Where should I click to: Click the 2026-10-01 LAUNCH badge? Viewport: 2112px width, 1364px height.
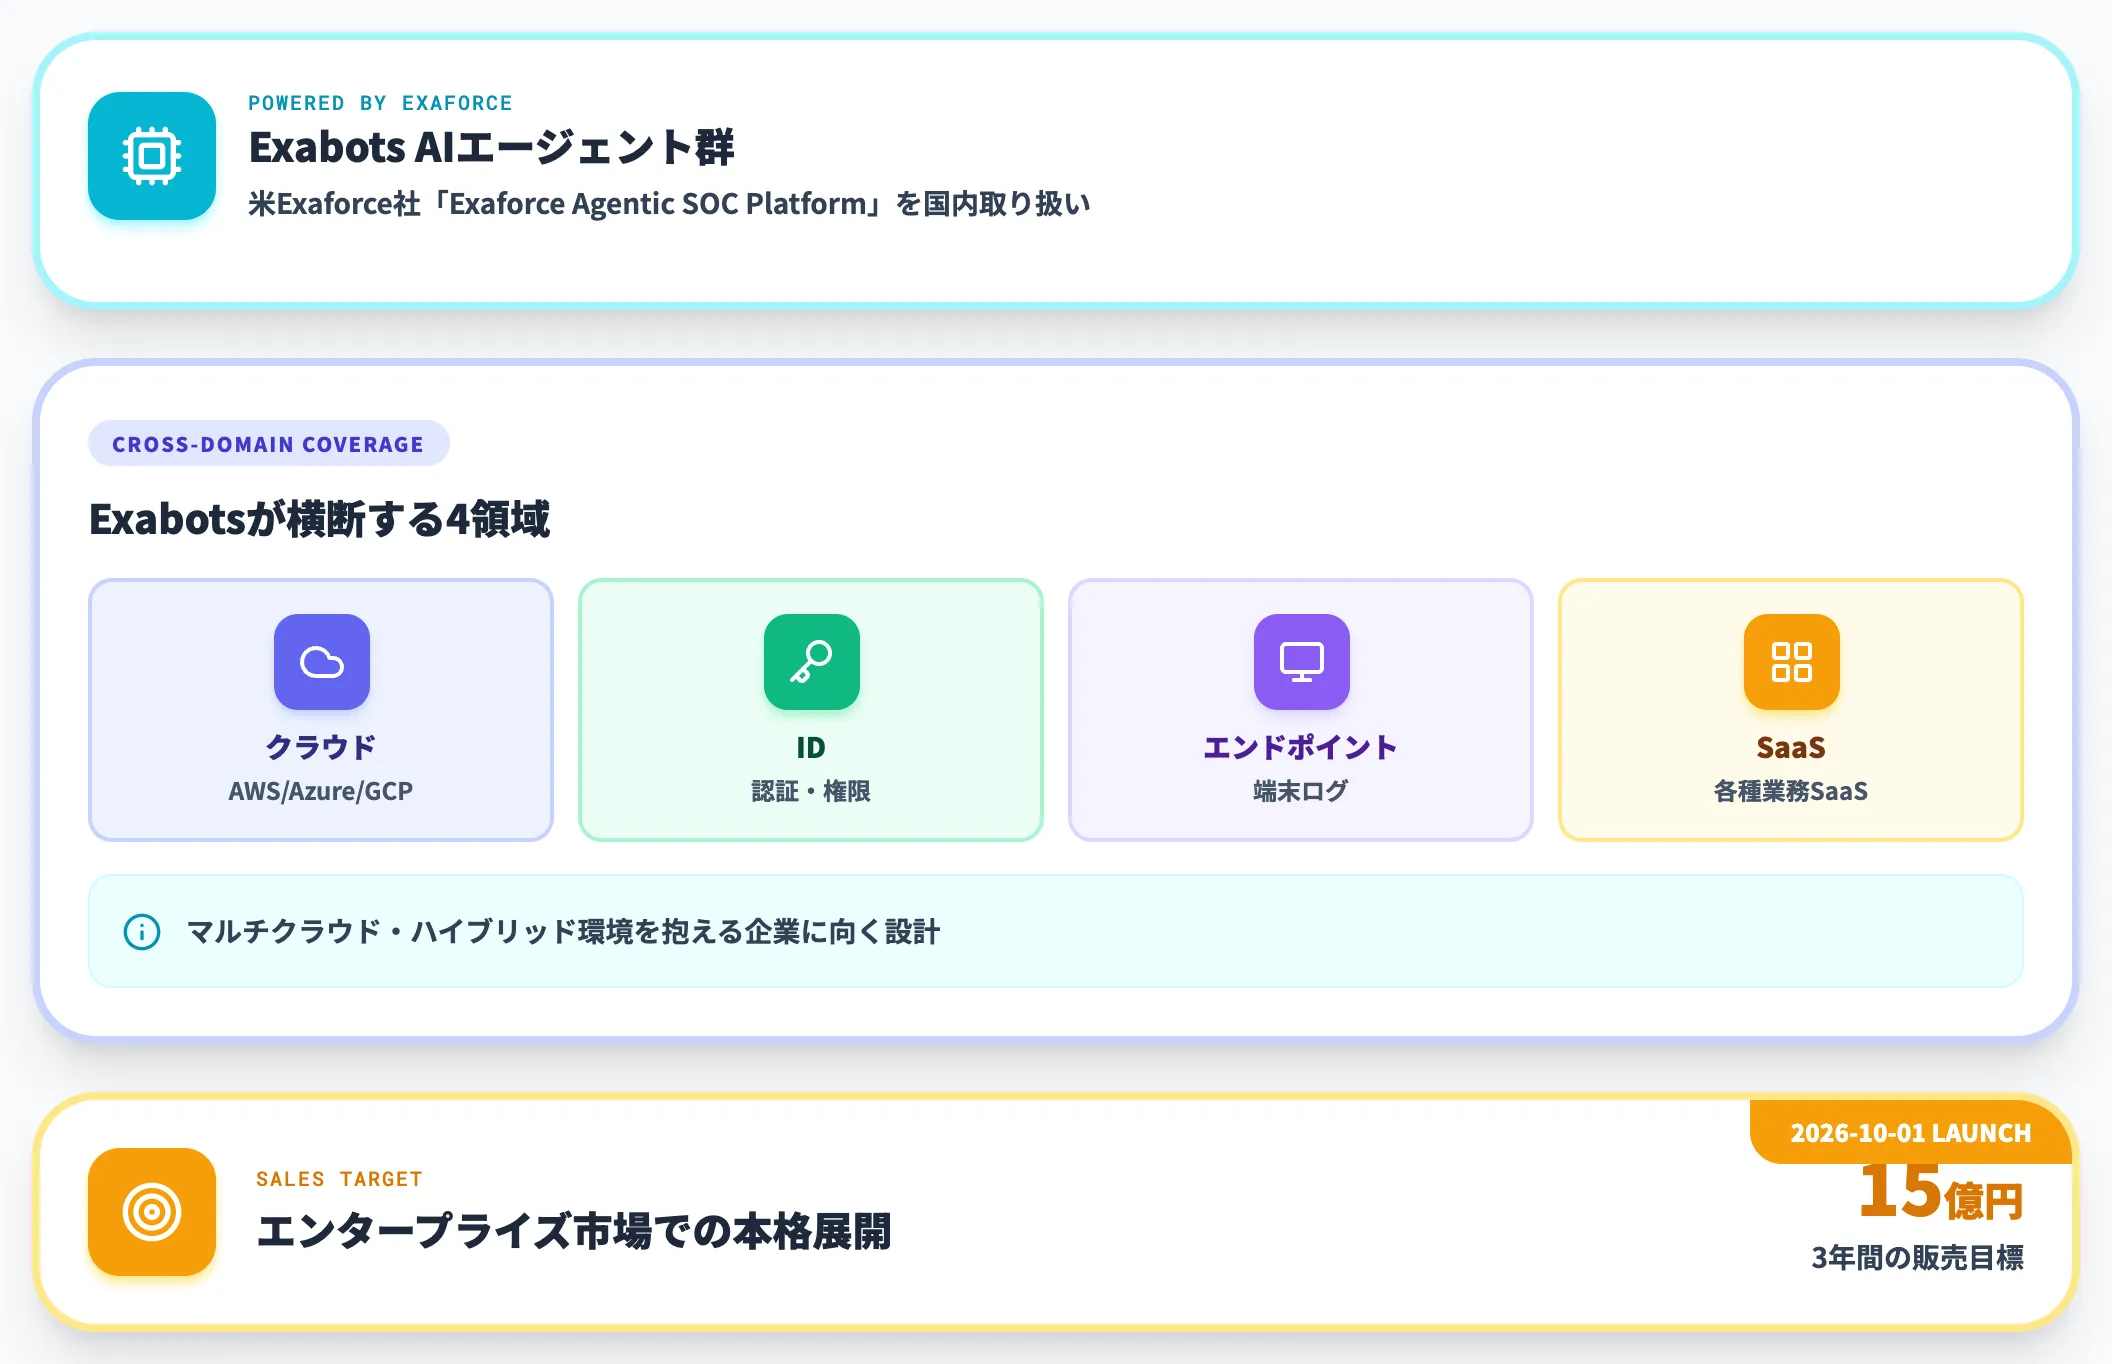pyautogui.click(x=1910, y=1133)
